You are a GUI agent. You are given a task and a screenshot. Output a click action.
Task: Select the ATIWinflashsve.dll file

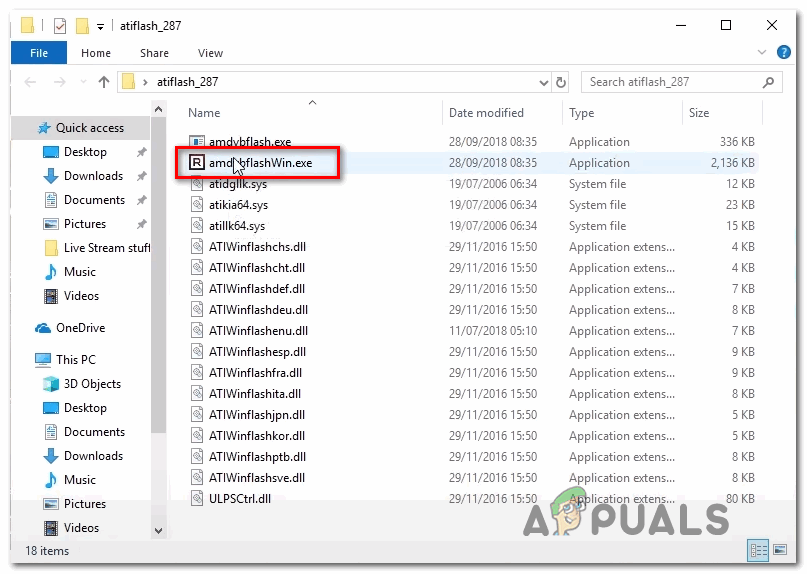(257, 478)
